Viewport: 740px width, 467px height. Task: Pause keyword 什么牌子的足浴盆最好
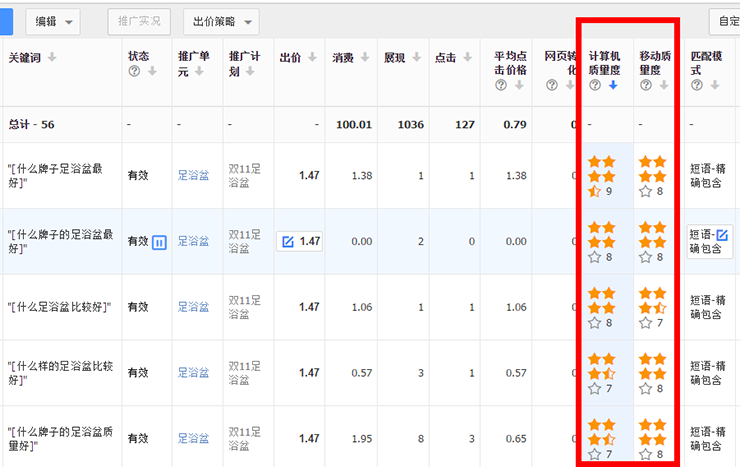[159, 242]
